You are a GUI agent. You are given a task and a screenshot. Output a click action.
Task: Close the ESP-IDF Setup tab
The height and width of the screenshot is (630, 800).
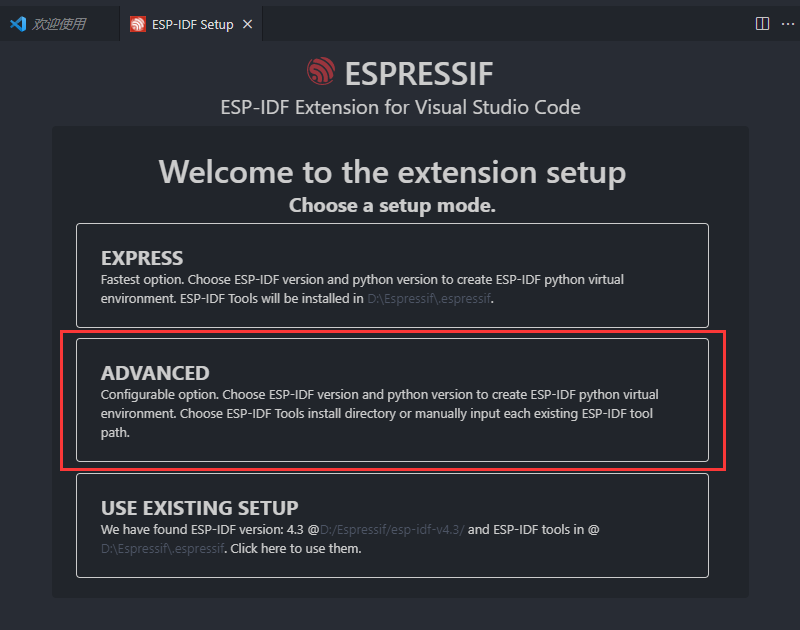coord(247,24)
